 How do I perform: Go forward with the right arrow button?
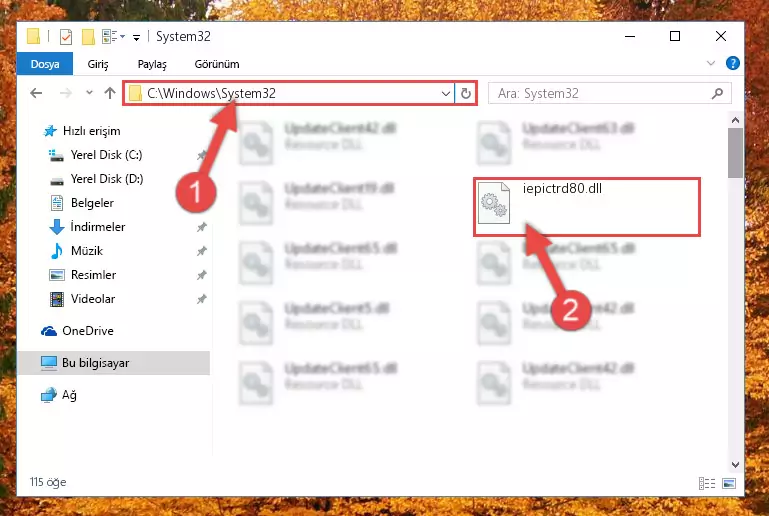pyautogui.click(x=66, y=93)
